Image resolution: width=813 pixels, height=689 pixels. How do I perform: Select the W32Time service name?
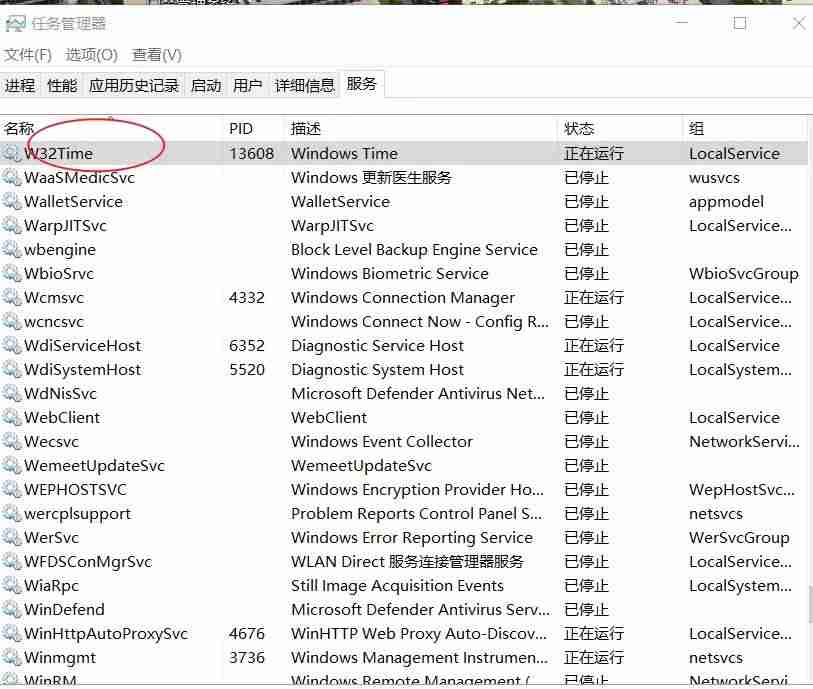59,153
